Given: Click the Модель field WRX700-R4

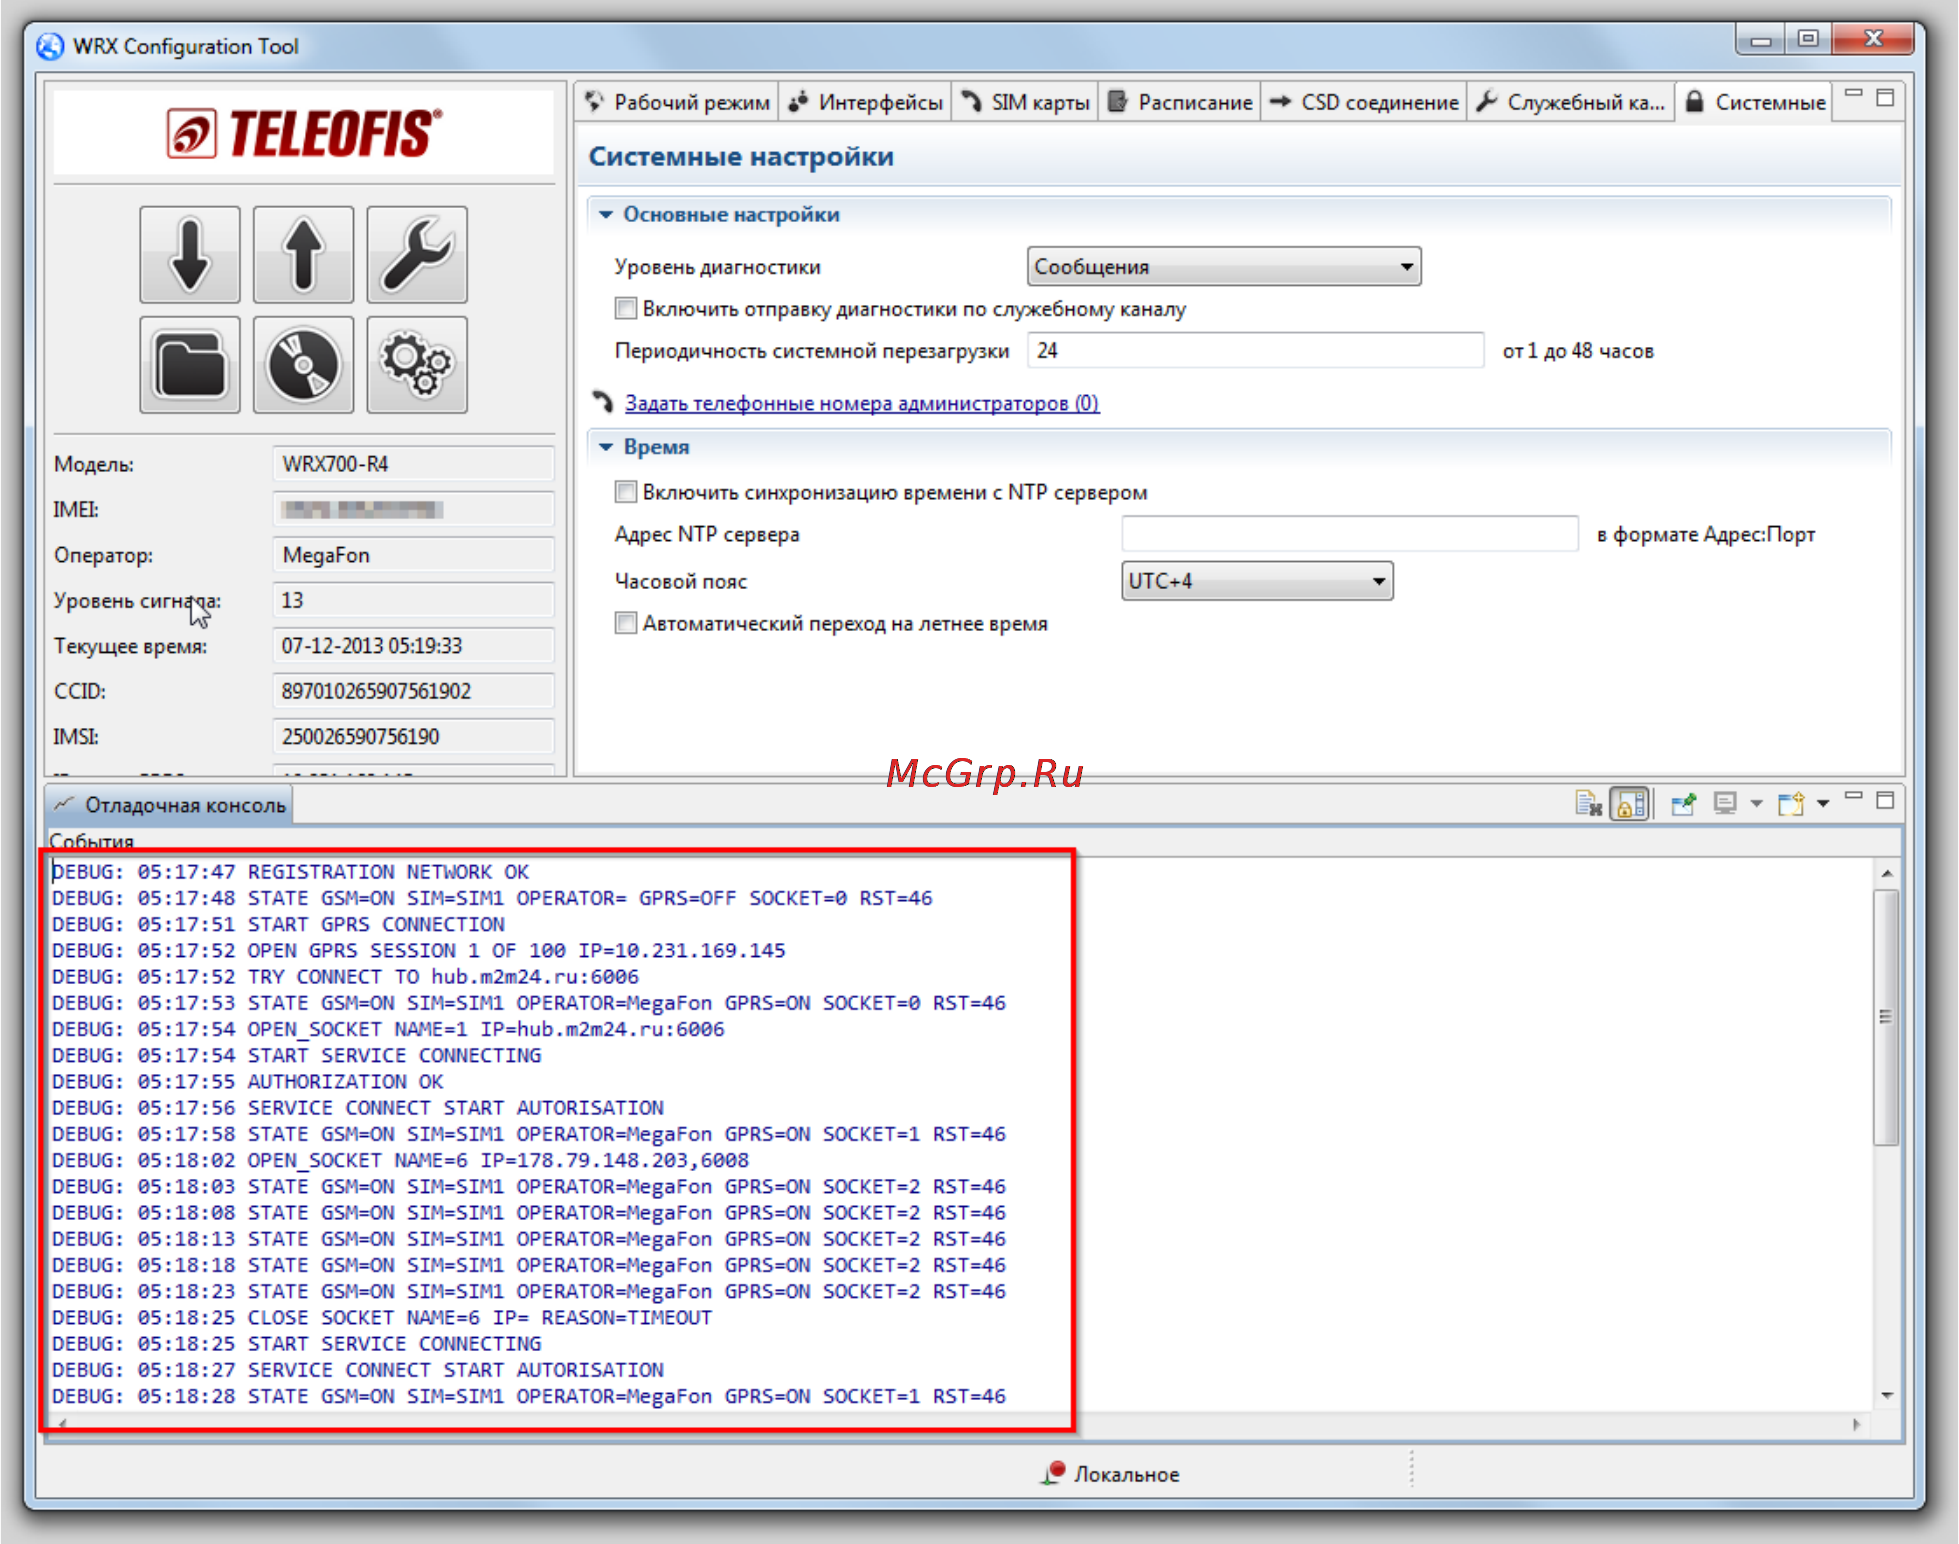Looking at the screenshot, I should [x=413, y=464].
